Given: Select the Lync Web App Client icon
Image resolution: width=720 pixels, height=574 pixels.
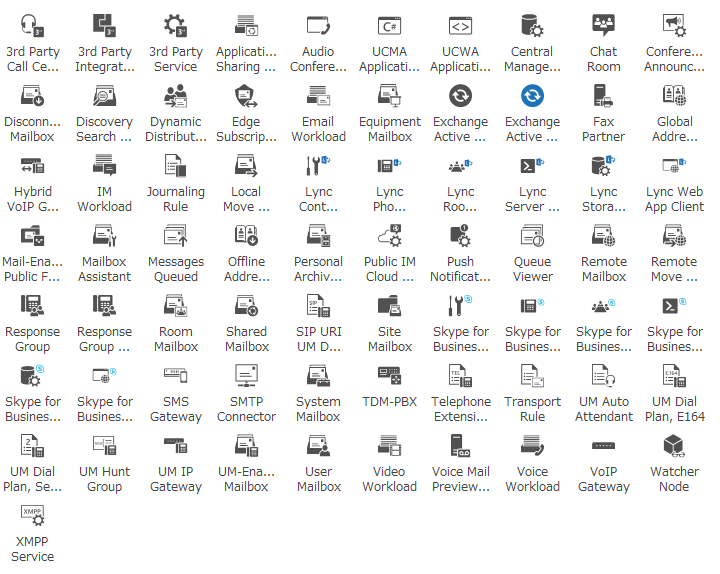Looking at the screenshot, I should pyautogui.click(x=675, y=166).
